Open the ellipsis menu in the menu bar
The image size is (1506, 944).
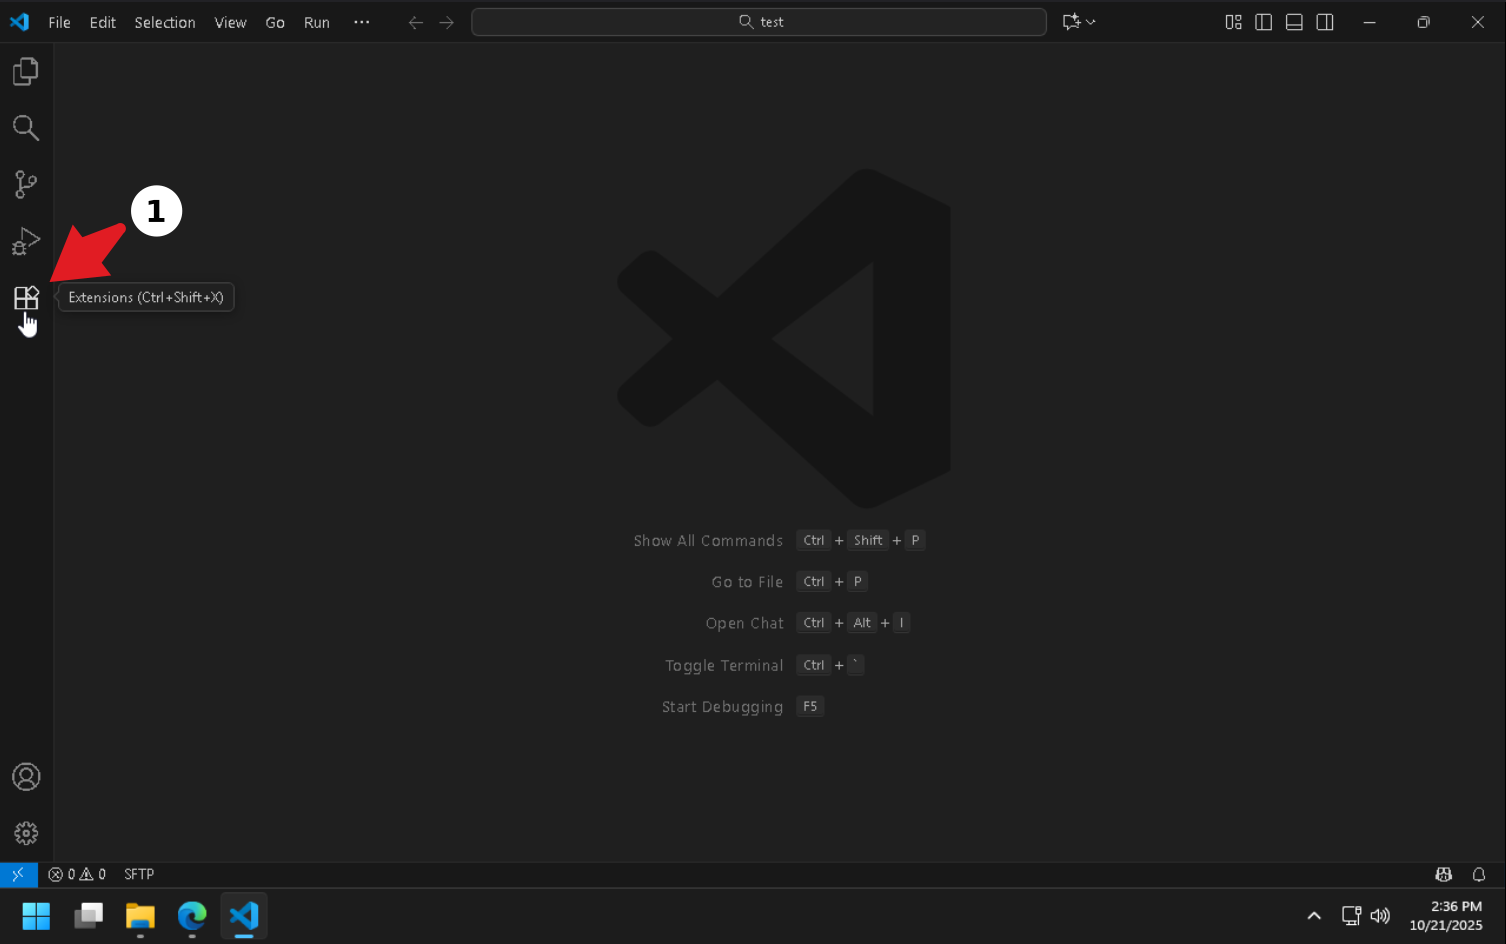361,21
